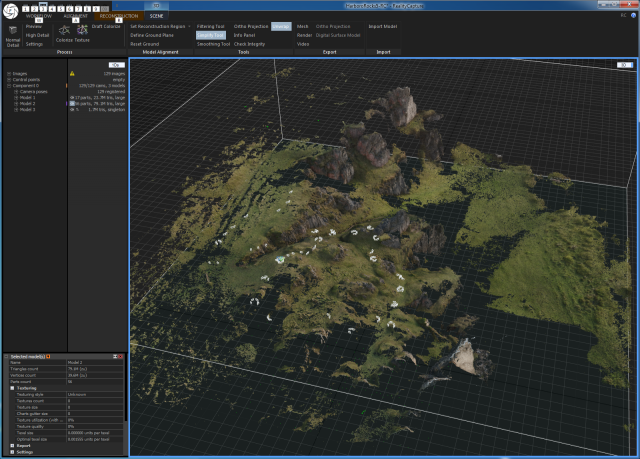Pin the Selected model(s) panel
This screenshot has width=640, height=459.
116,357
